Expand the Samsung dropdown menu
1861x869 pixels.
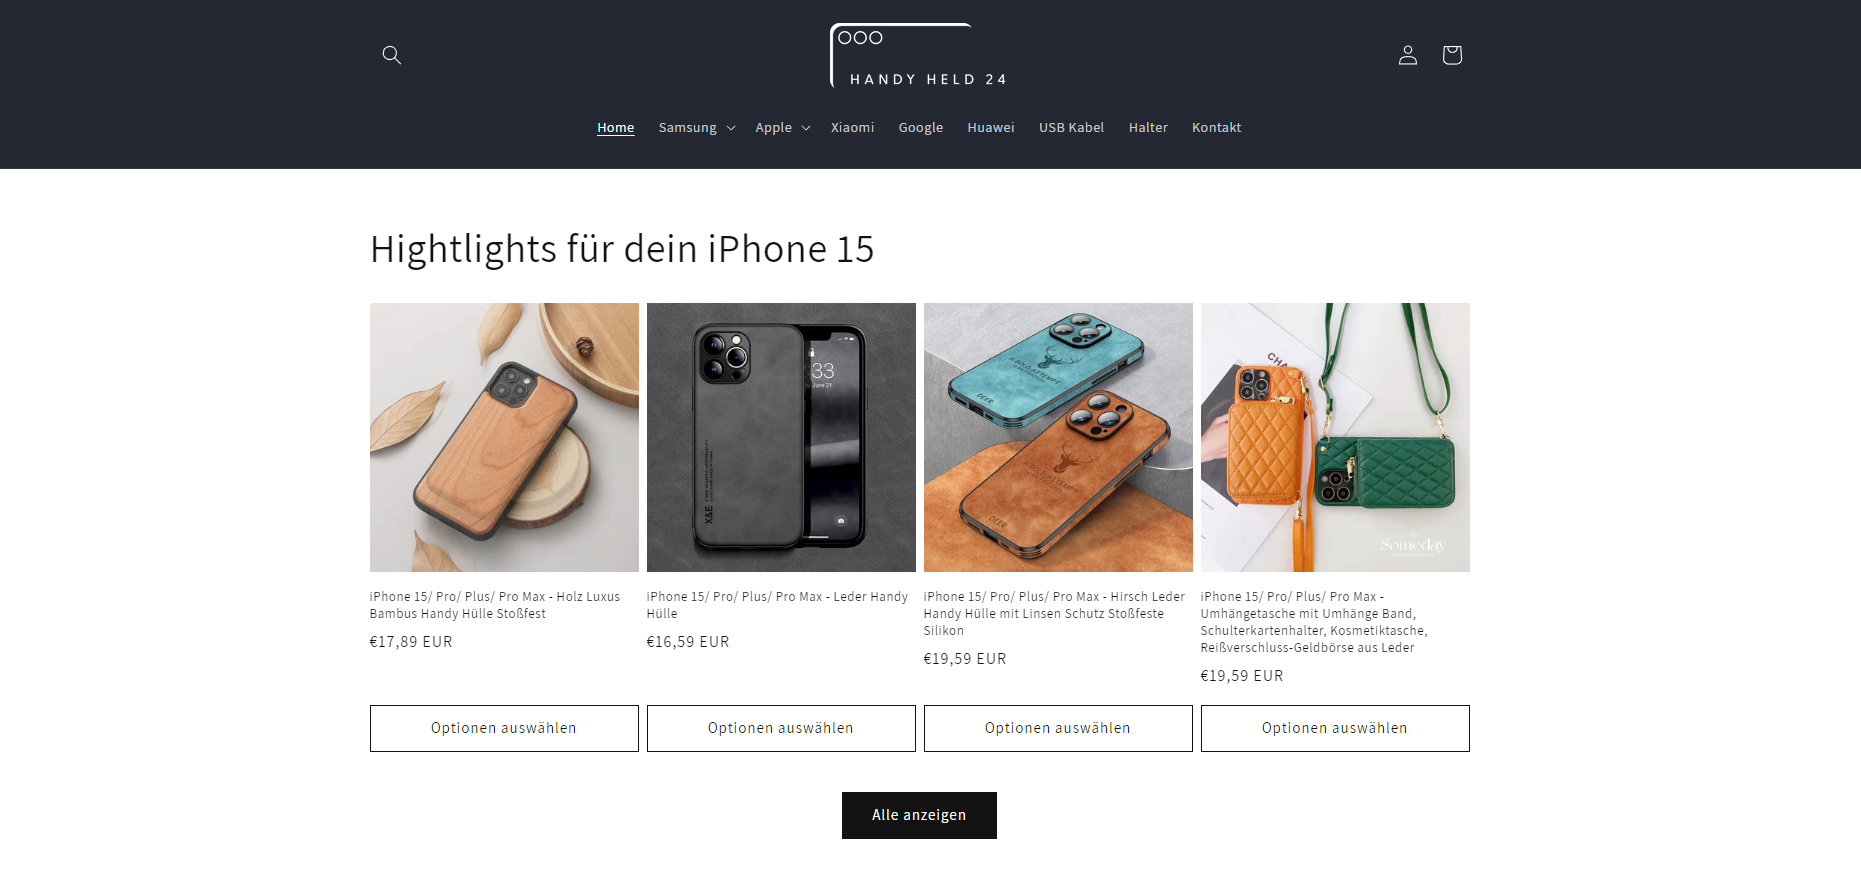tap(697, 128)
